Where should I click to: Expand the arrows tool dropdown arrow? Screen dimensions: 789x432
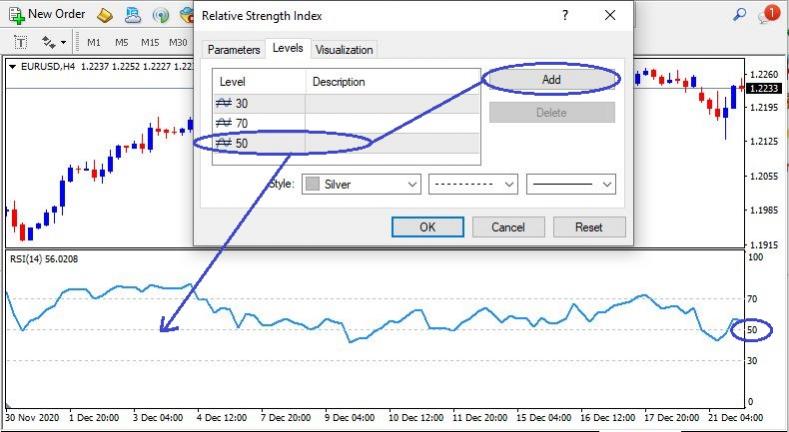[63, 43]
